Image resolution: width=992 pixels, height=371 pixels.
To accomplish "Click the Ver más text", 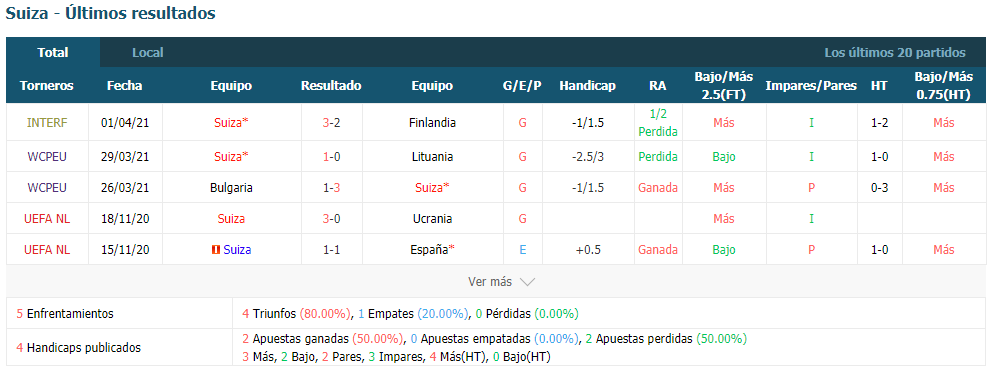I will tap(490, 282).
